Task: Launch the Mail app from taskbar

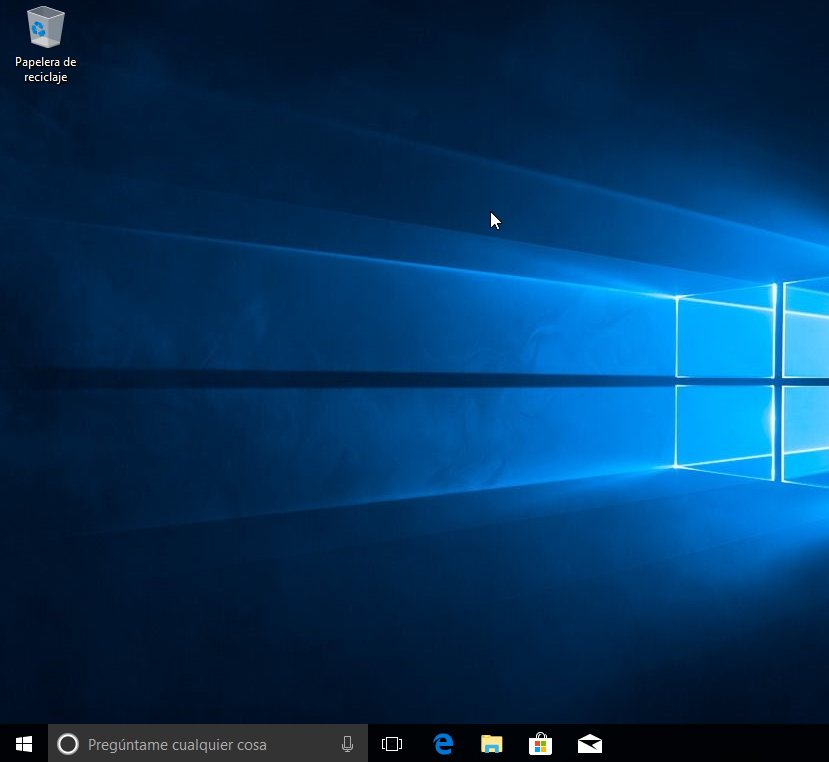Action: (589, 744)
